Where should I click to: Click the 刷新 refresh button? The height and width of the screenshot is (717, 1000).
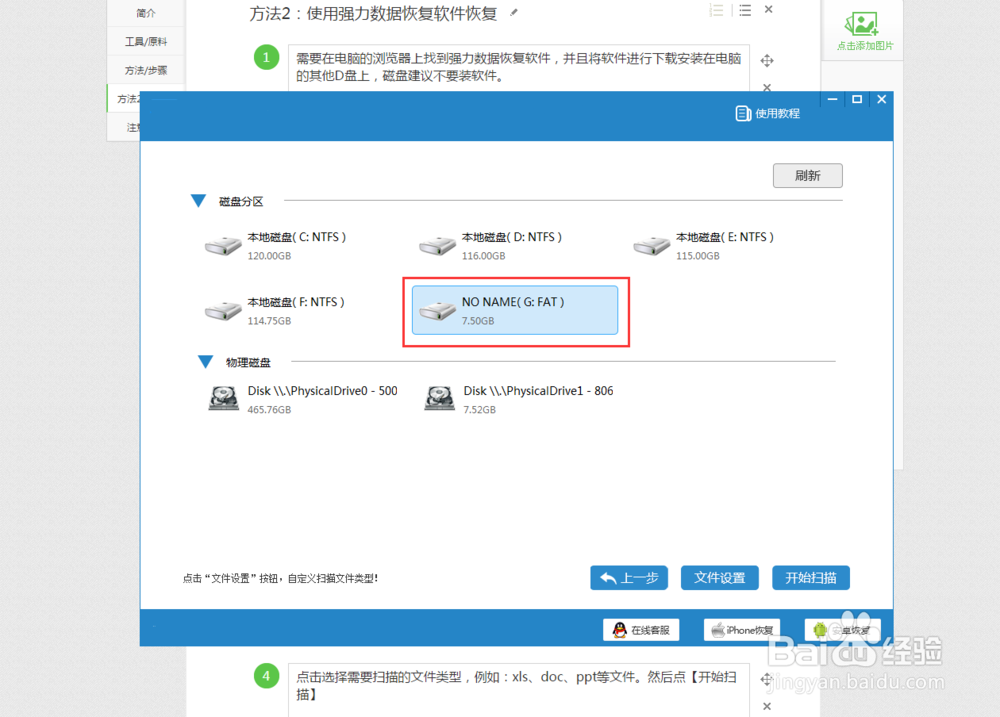pyautogui.click(x=807, y=175)
